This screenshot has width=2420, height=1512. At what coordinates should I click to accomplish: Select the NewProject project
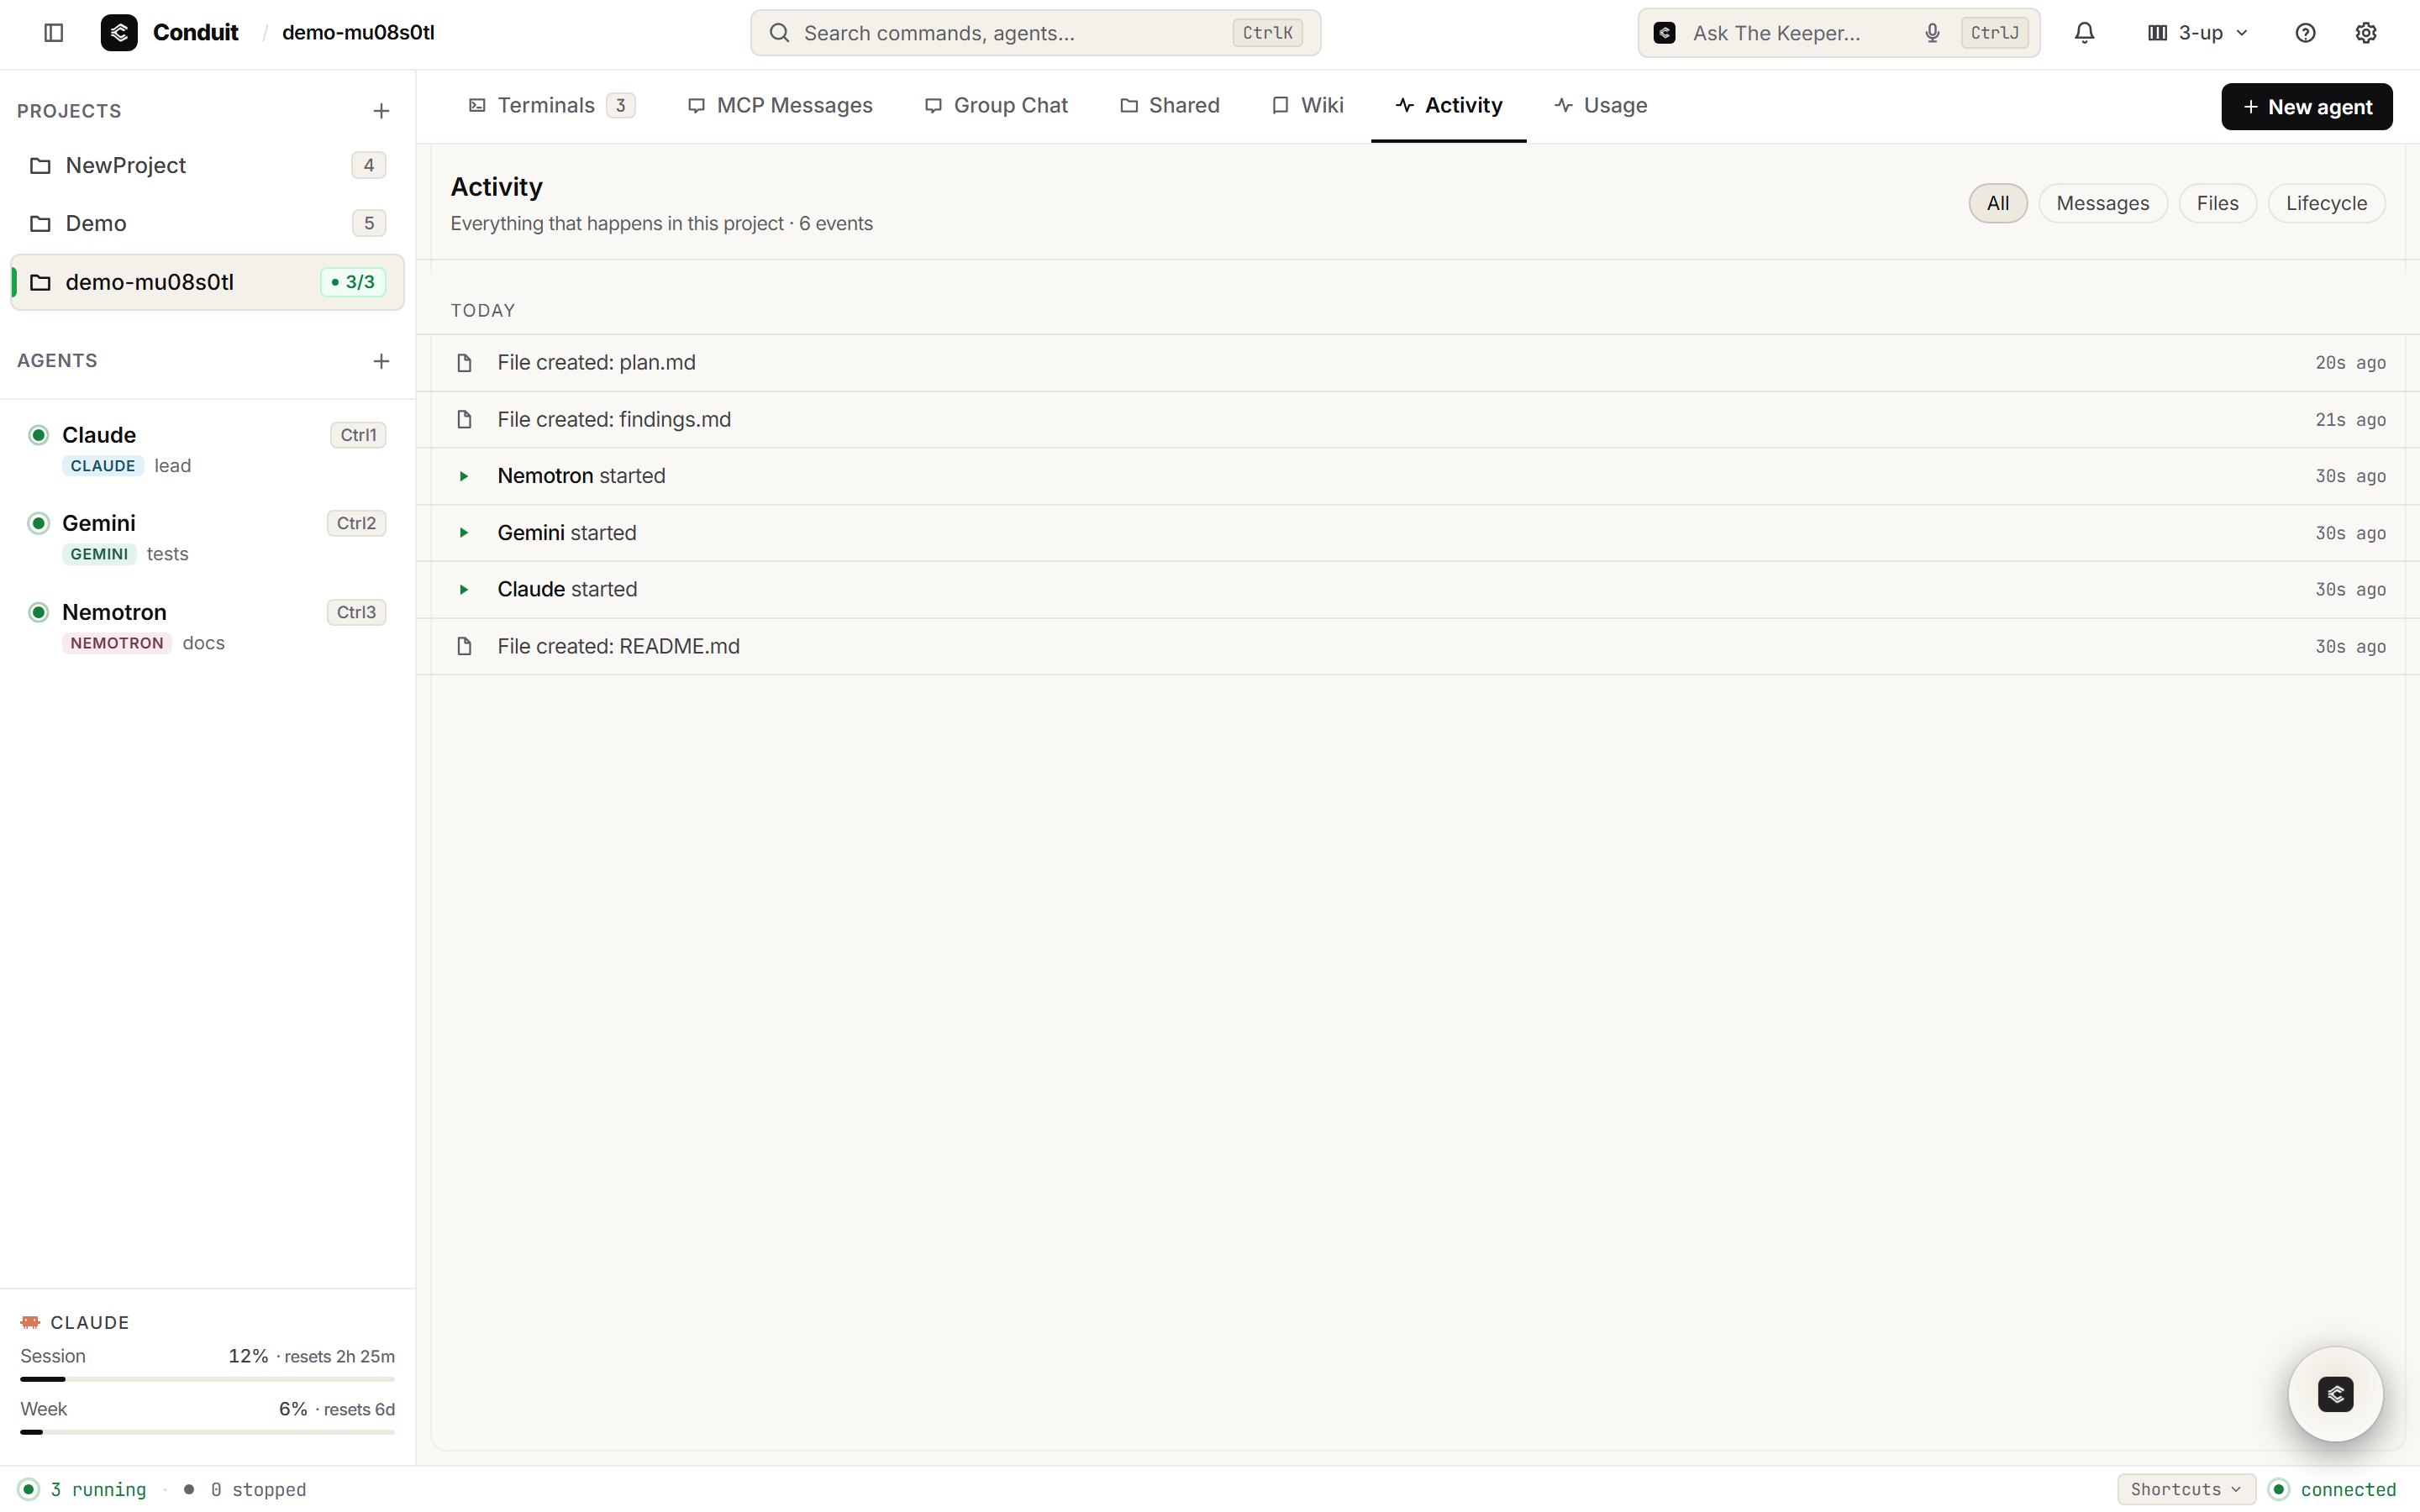(x=207, y=165)
